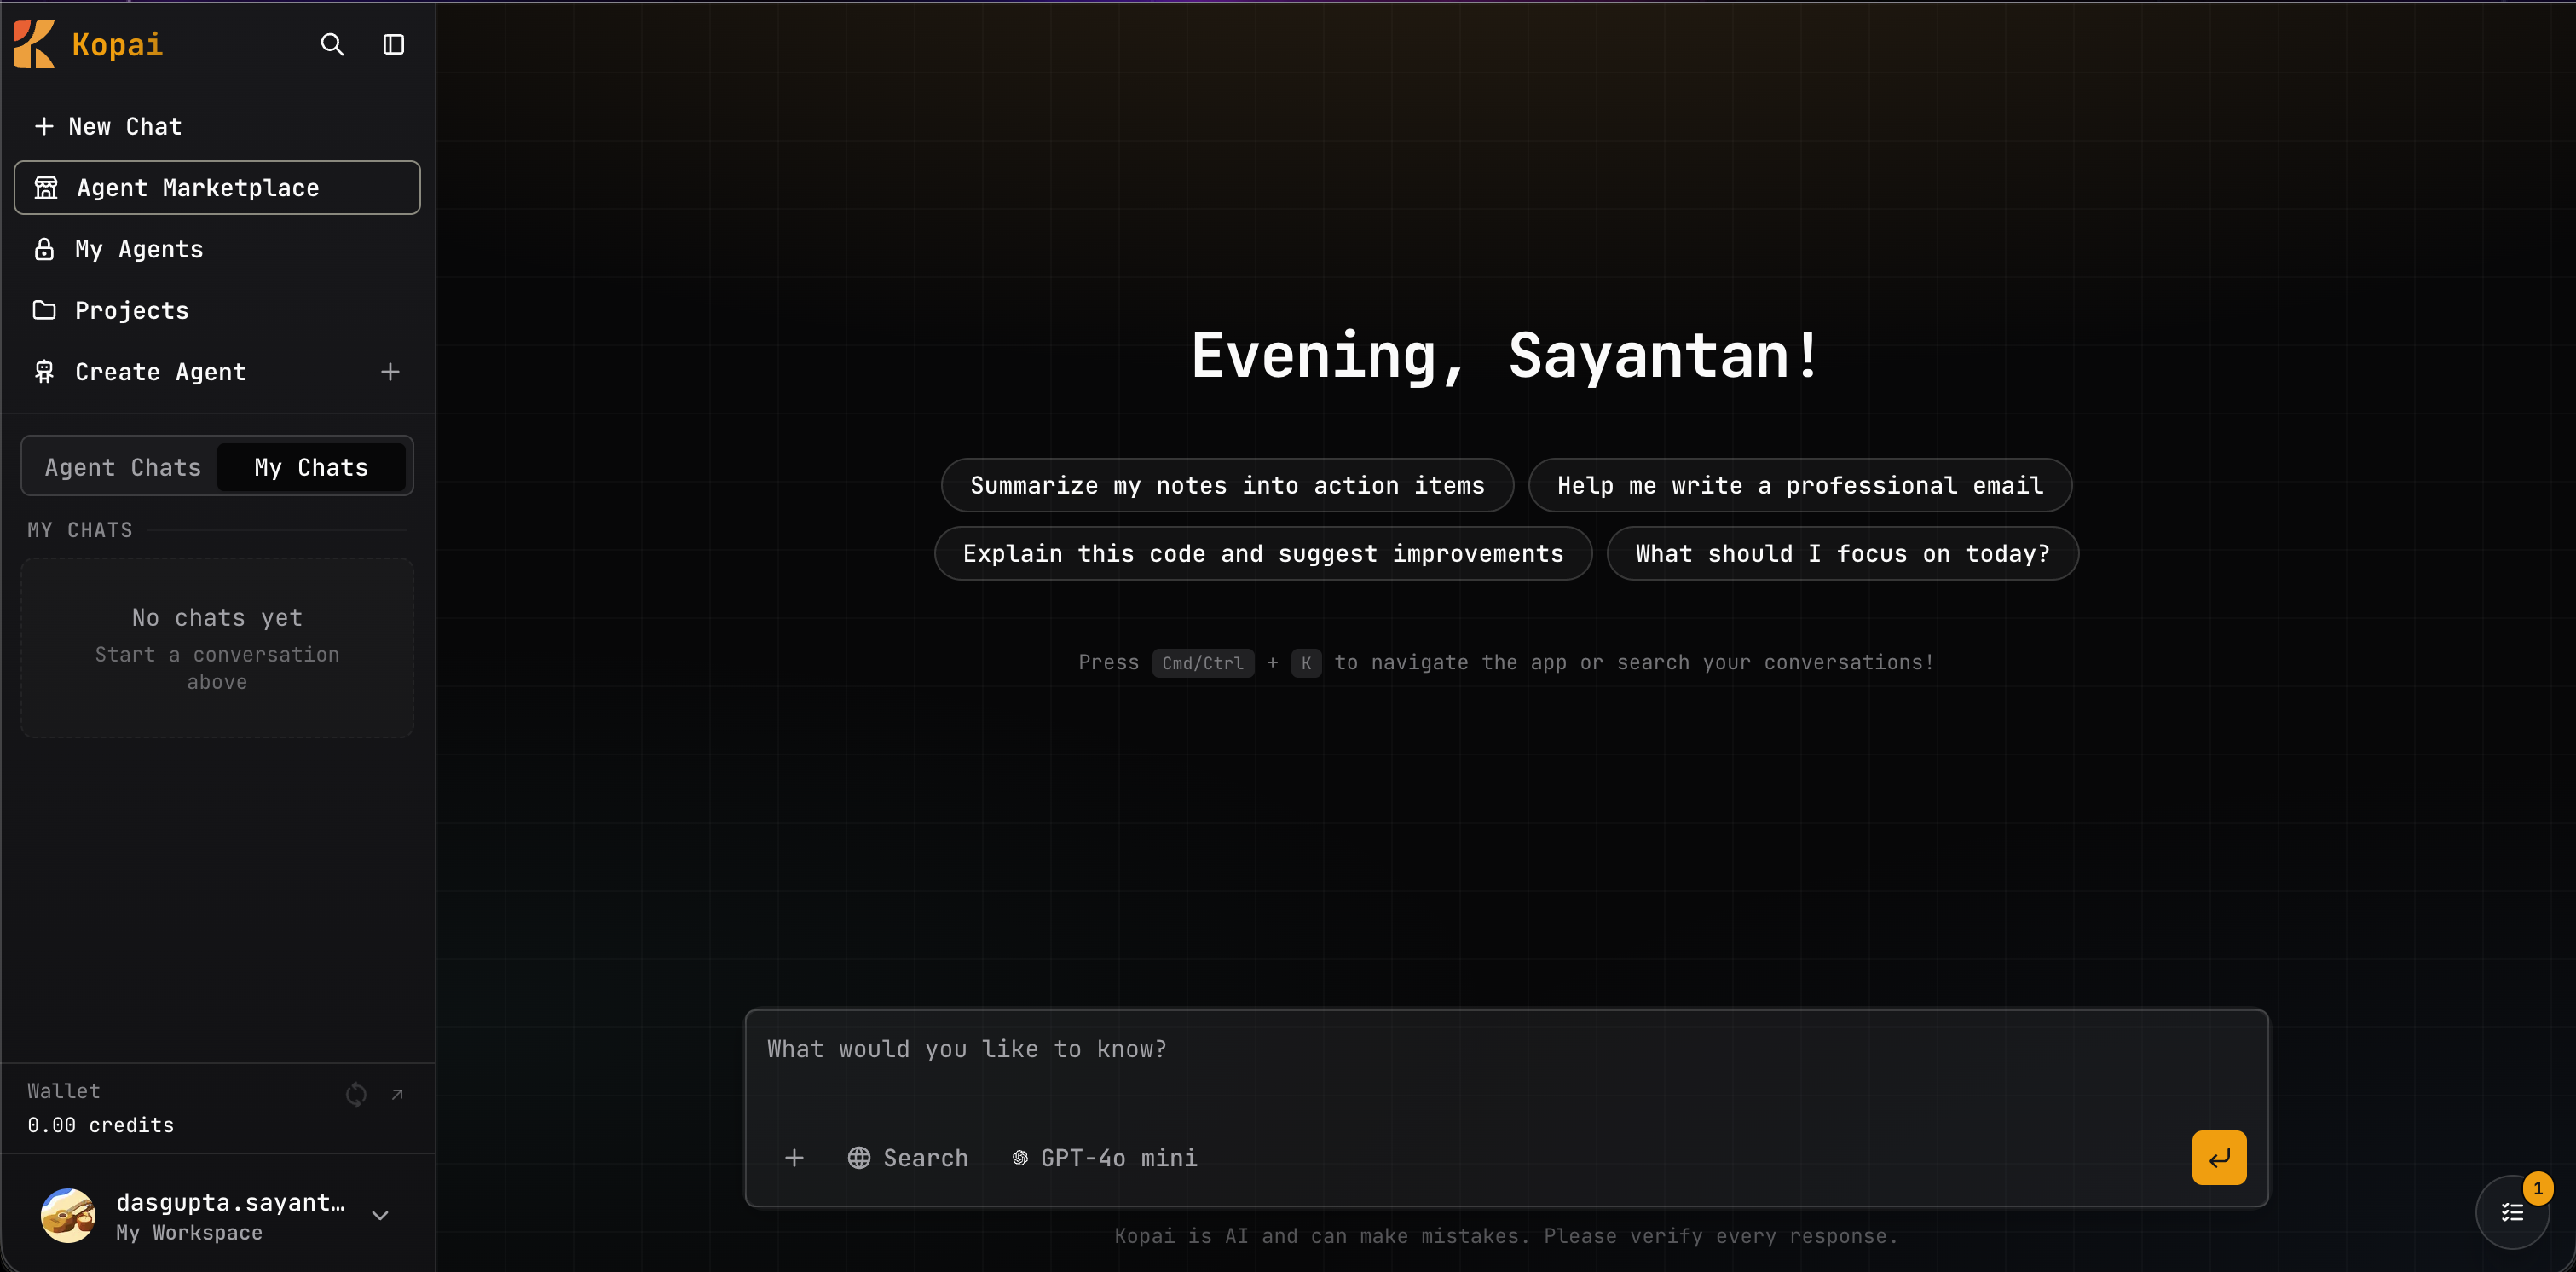Expand the workspace account dropdown chevron

380,1216
